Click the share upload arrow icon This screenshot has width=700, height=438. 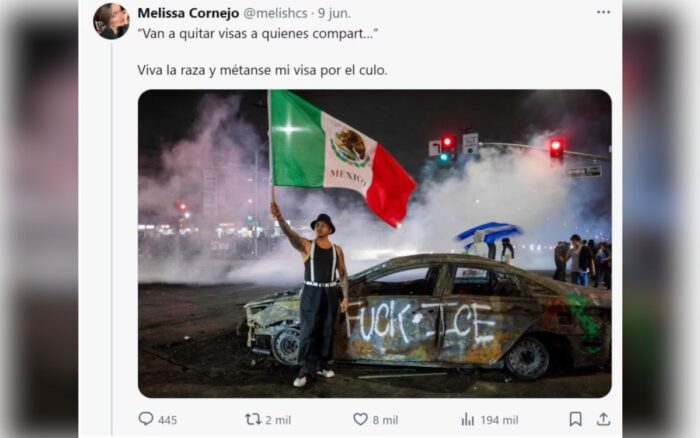click(603, 419)
